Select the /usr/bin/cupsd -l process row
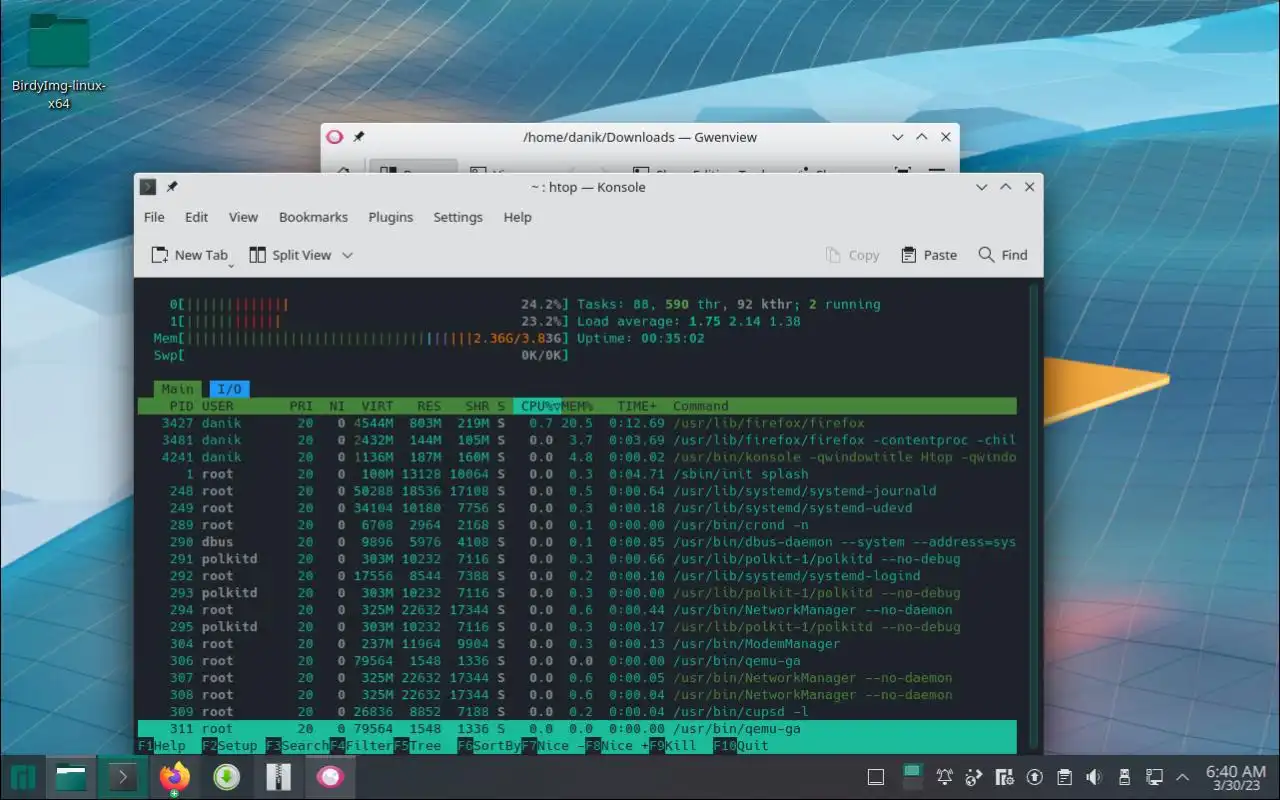The image size is (1280, 800). [577, 712]
